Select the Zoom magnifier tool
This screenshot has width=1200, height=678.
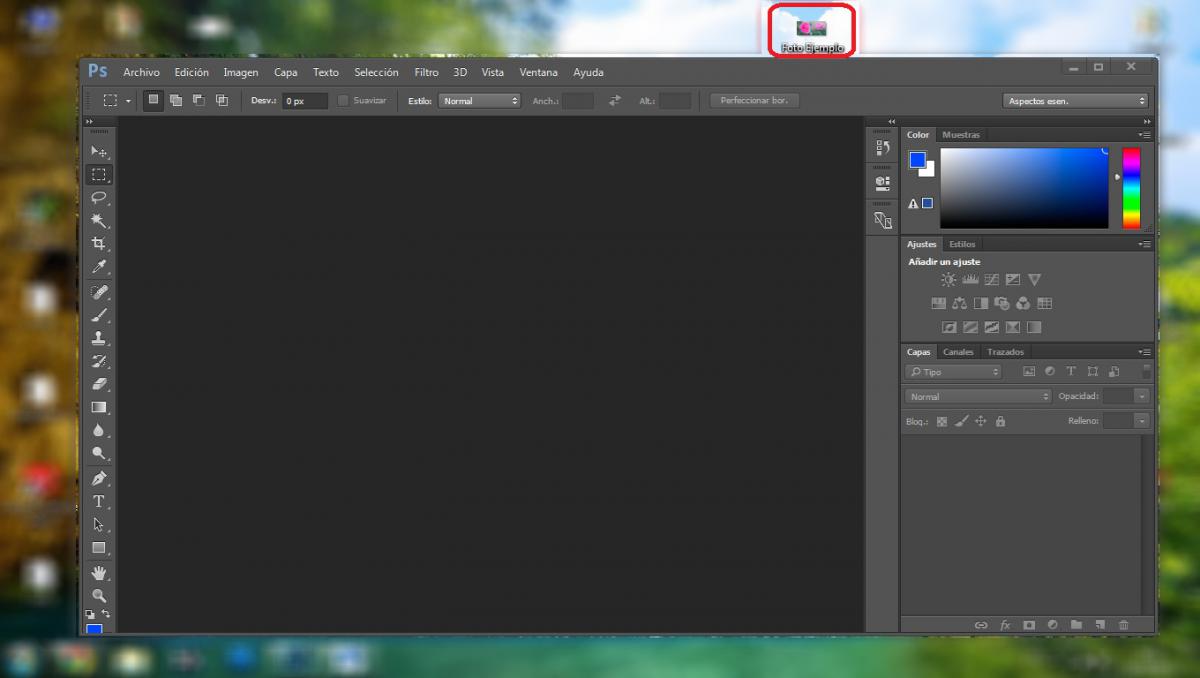pos(99,596)
